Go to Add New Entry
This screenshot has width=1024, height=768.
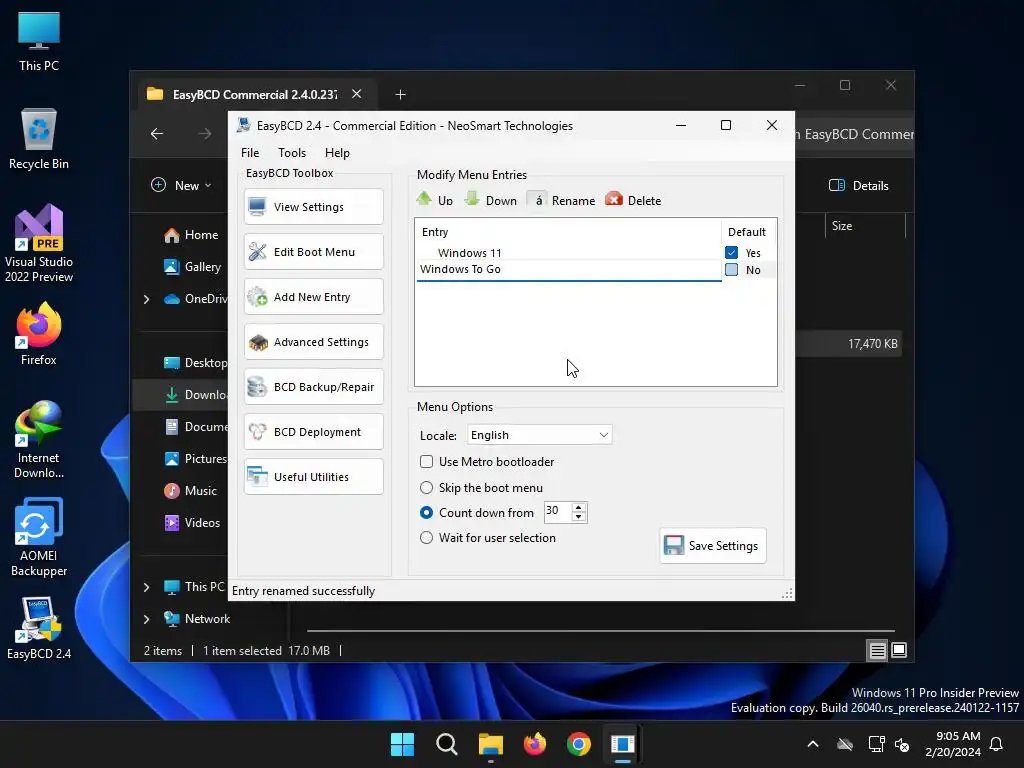click(313, 297)
